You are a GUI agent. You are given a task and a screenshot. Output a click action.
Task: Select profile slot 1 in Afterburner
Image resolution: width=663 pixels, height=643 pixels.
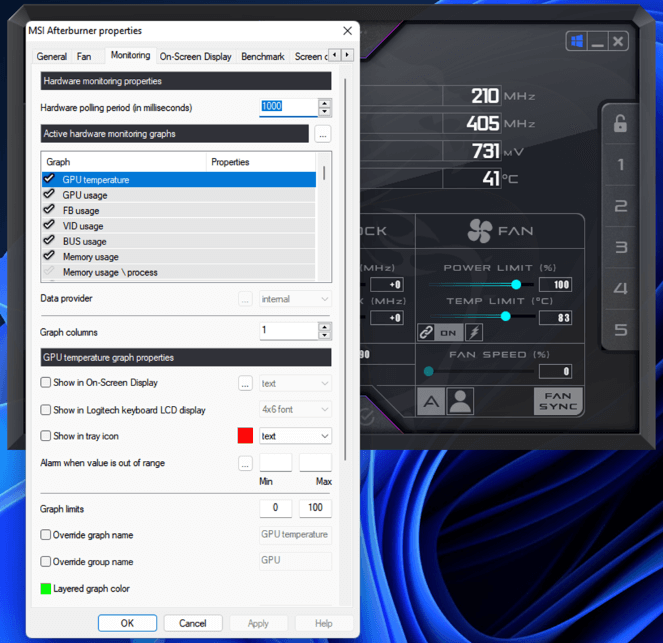coord(620,164)
